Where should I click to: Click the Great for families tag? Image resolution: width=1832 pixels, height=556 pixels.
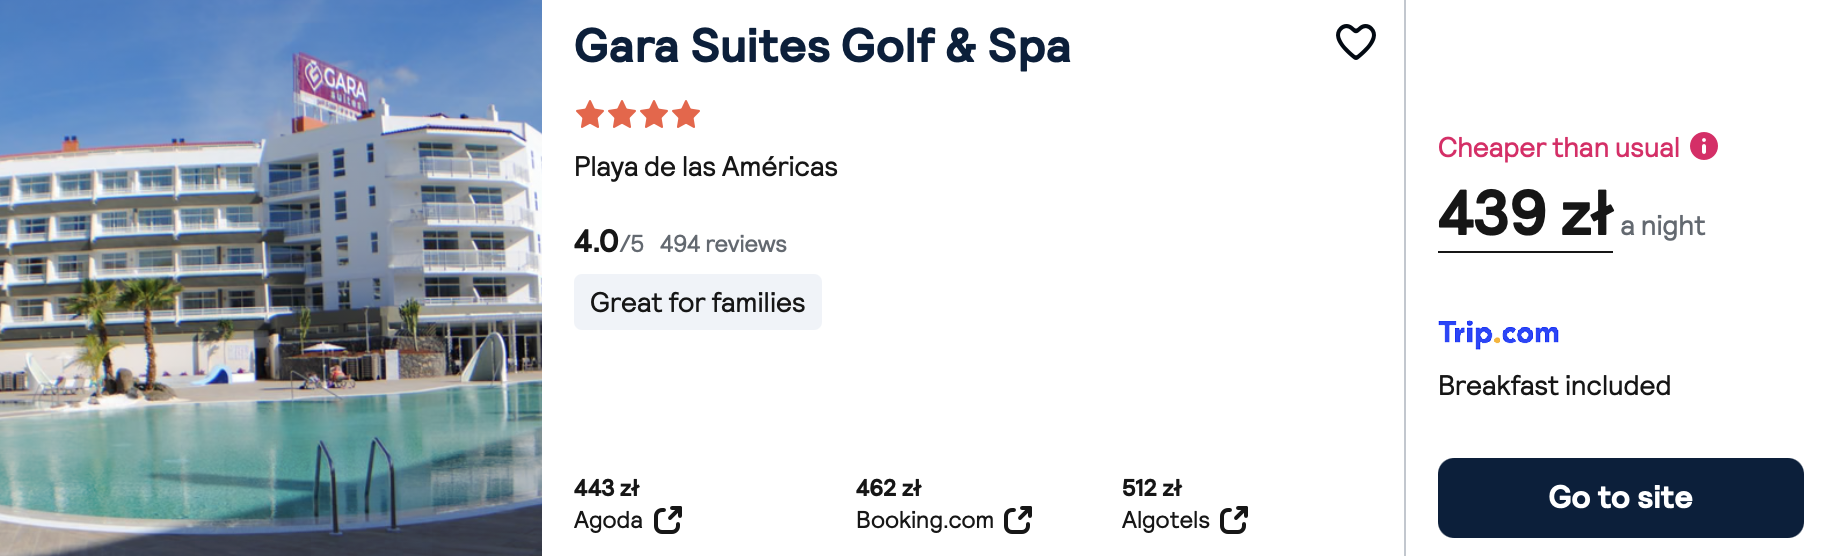698,302
